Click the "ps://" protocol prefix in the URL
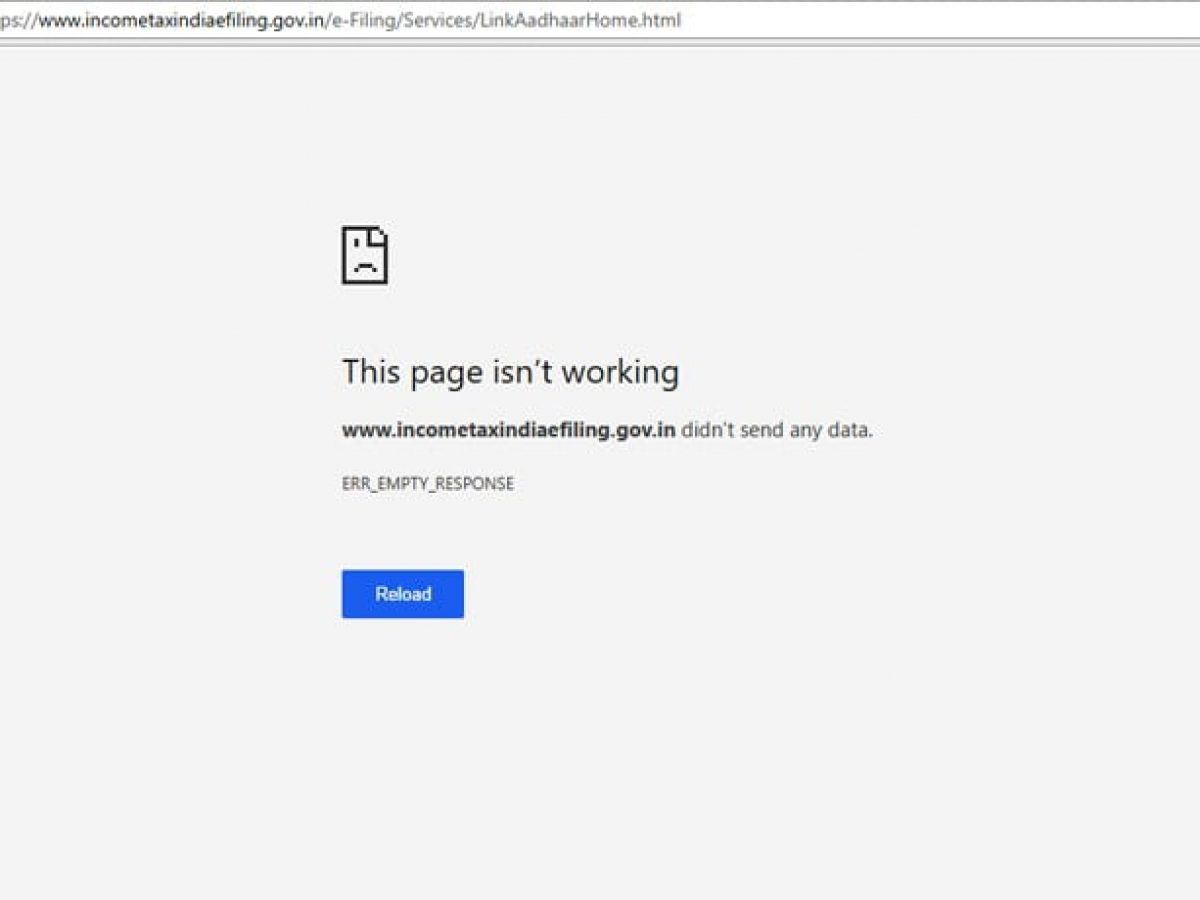Screen dimensions: 1200x900 tap(18, 21)
